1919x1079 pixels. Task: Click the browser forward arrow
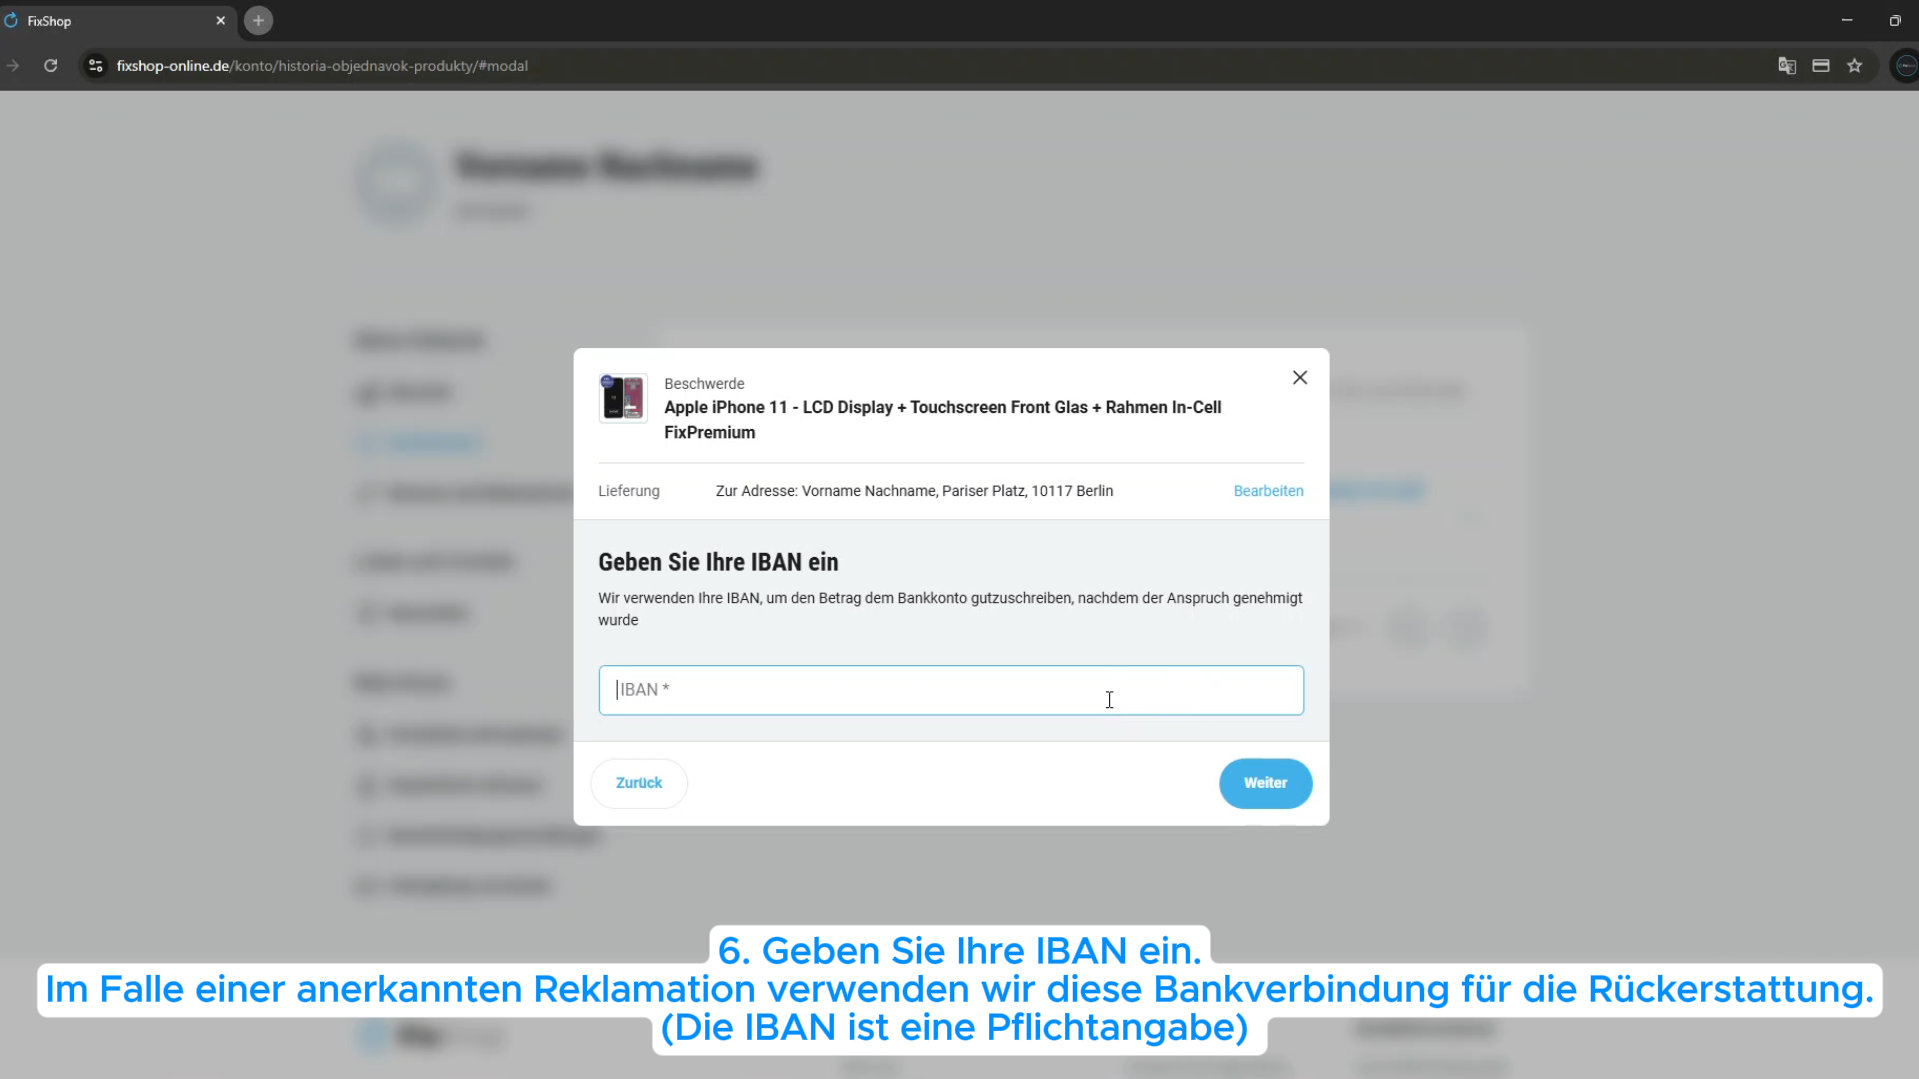[x=13, y=66]
